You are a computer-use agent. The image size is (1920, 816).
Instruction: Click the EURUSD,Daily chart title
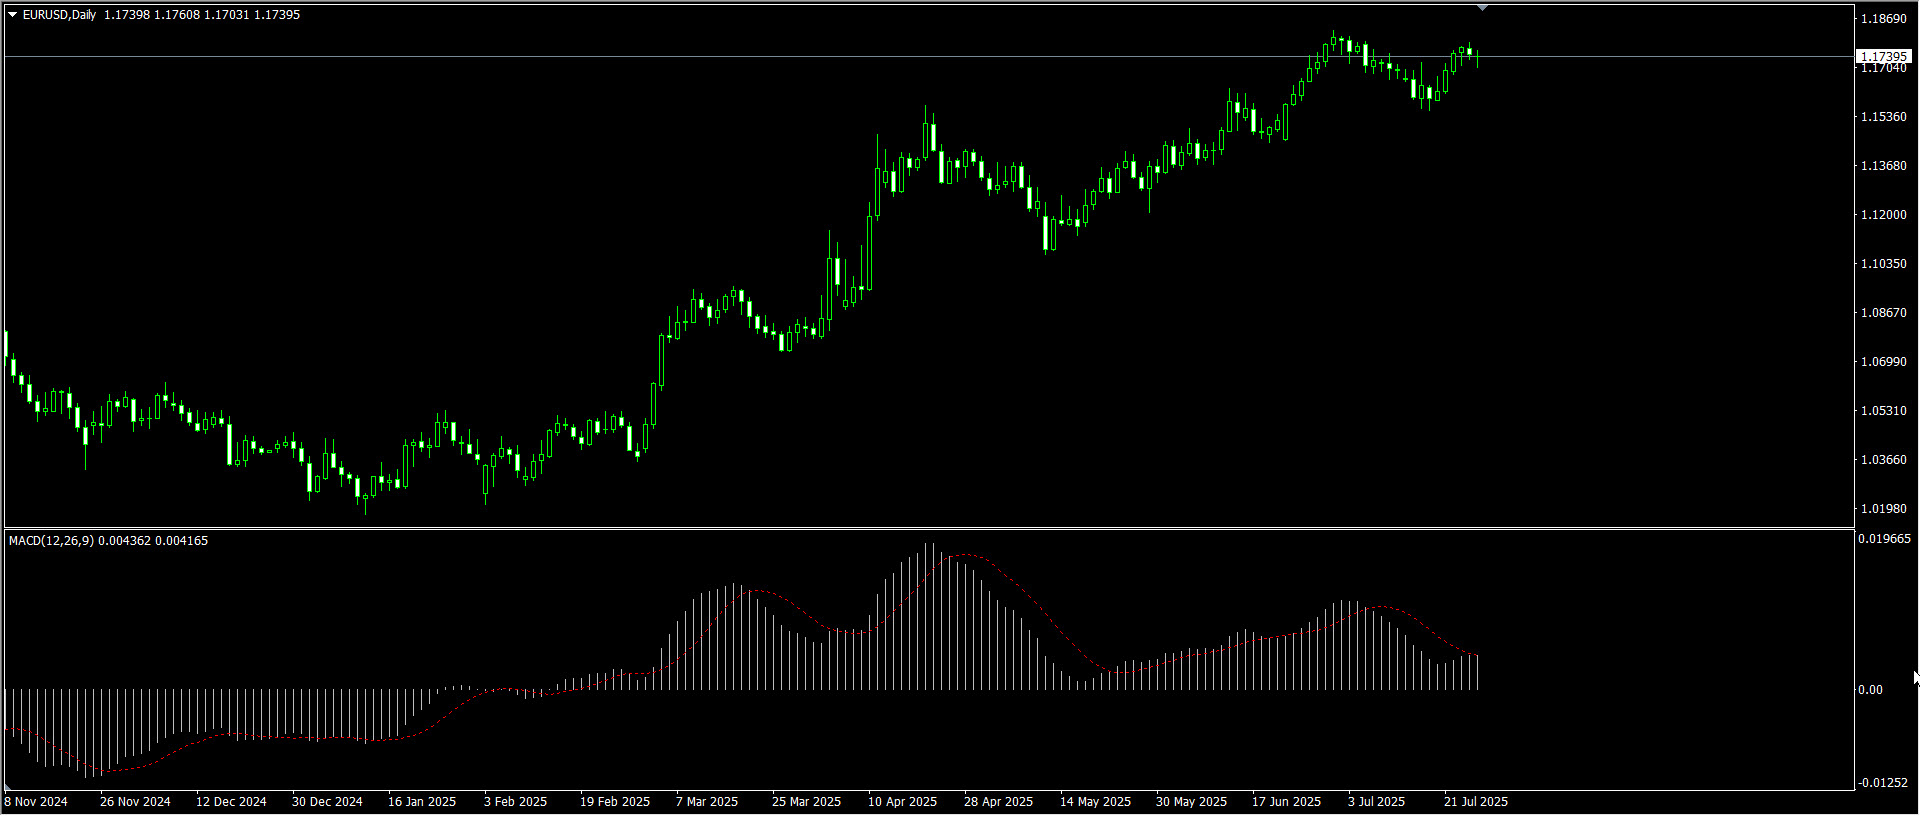59,15
